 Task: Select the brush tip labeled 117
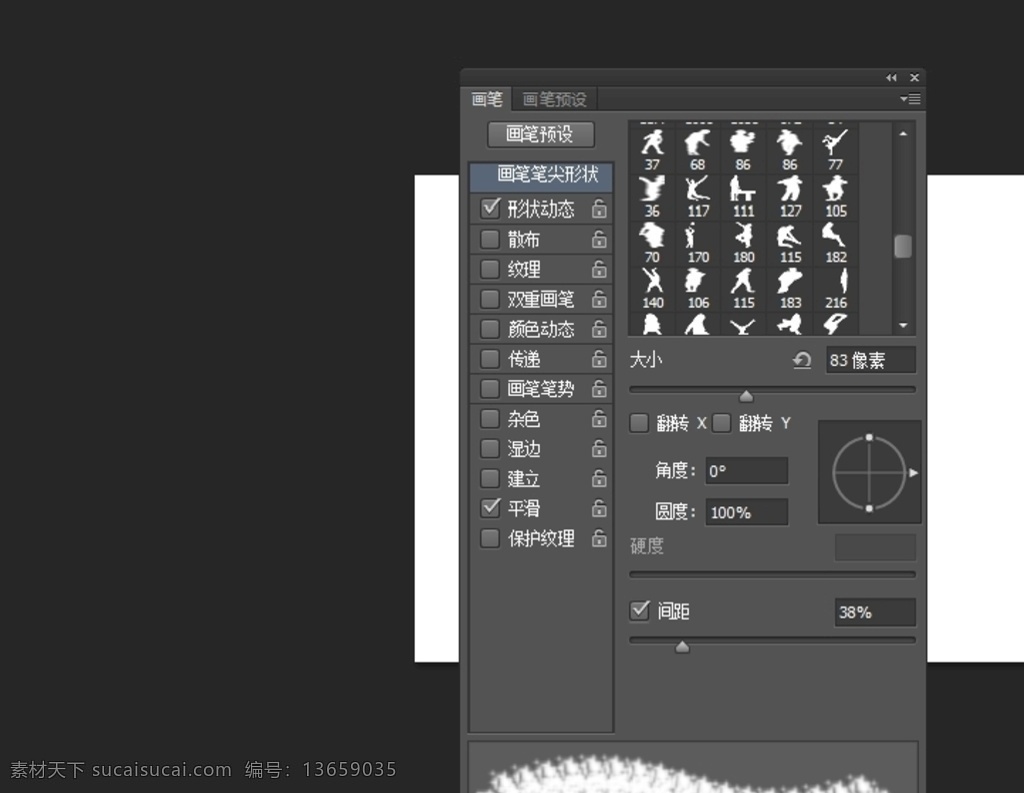(x=698, y=197)
